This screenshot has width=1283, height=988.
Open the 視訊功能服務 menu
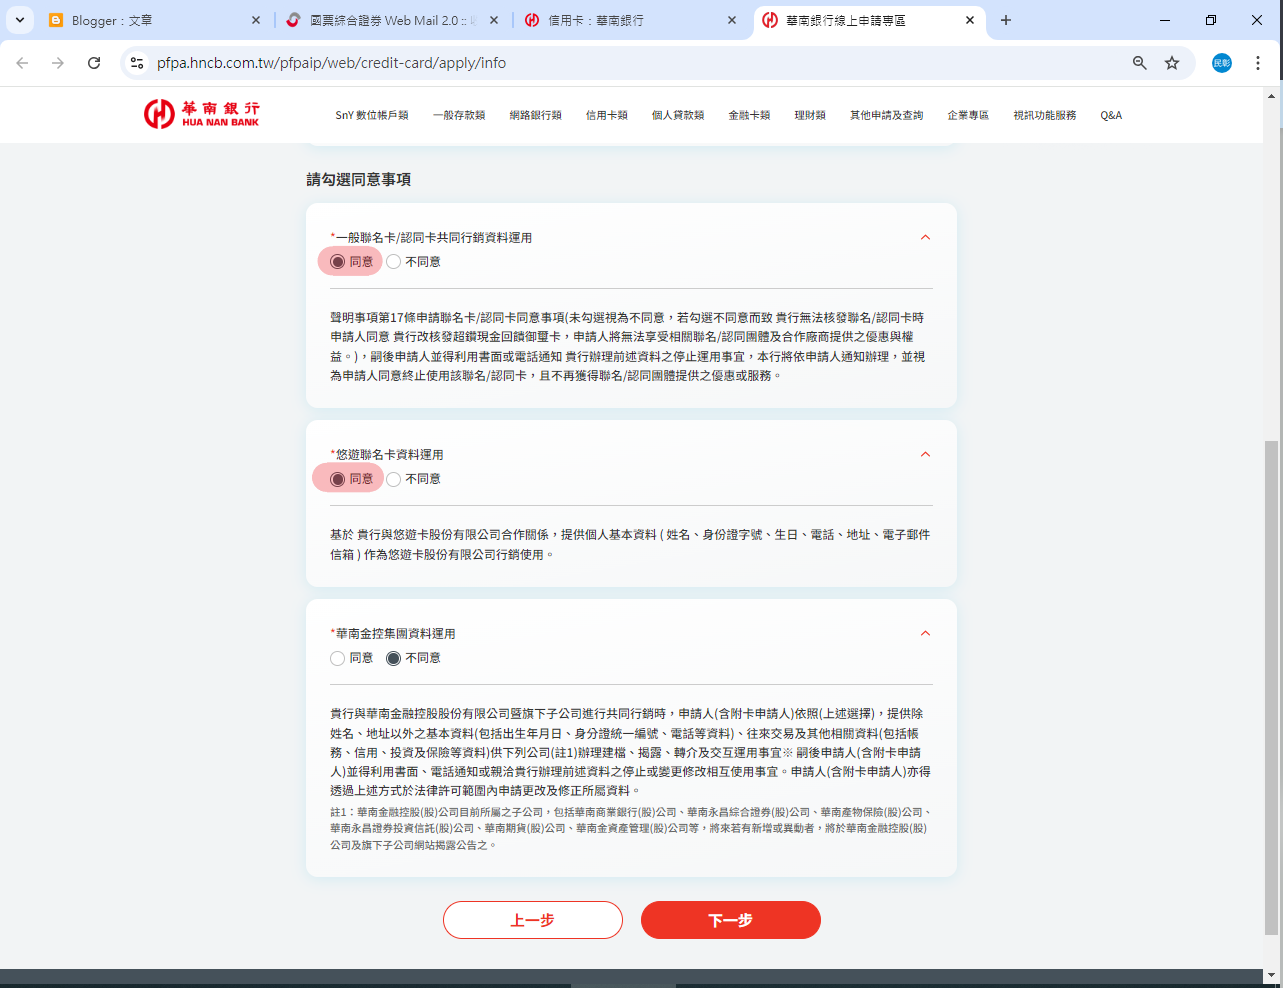(1045, 115)
